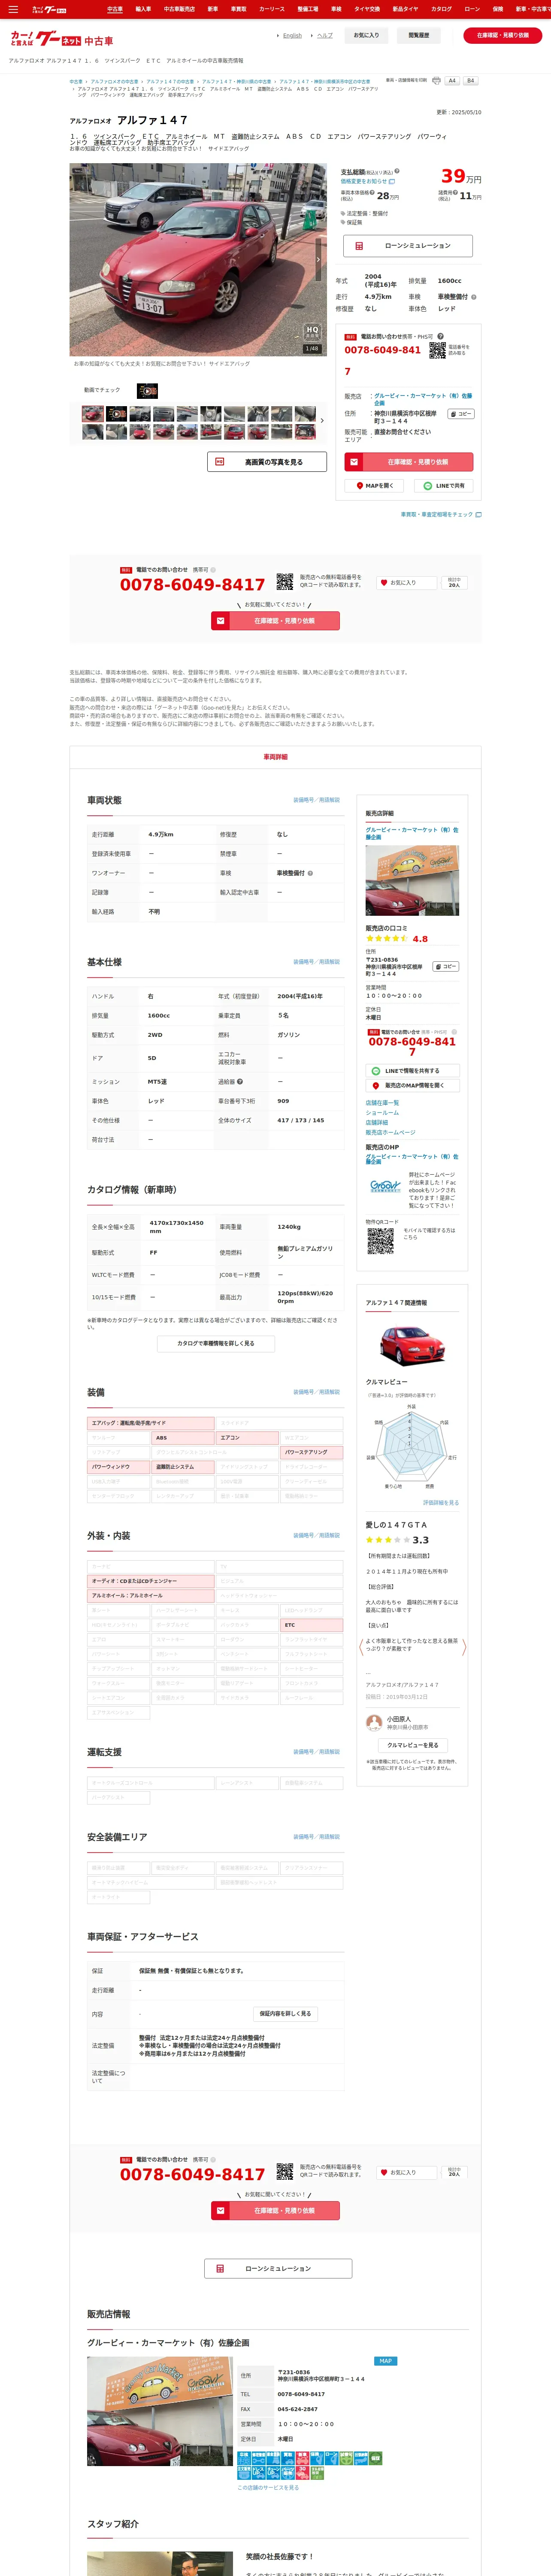551x2576 pixels.
Task: Select the 輸入車 top navigation tab
Action: click(x=143, y=9)
